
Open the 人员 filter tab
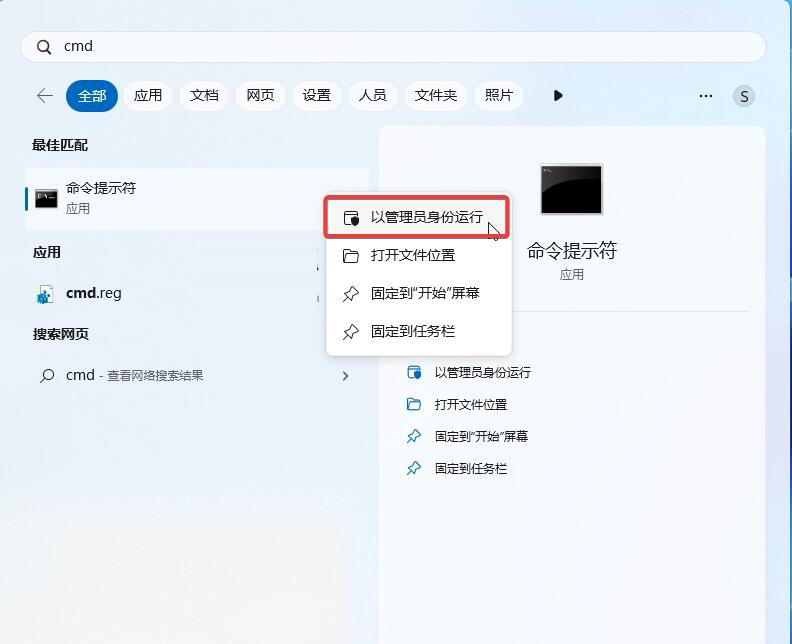pos(373,95)
